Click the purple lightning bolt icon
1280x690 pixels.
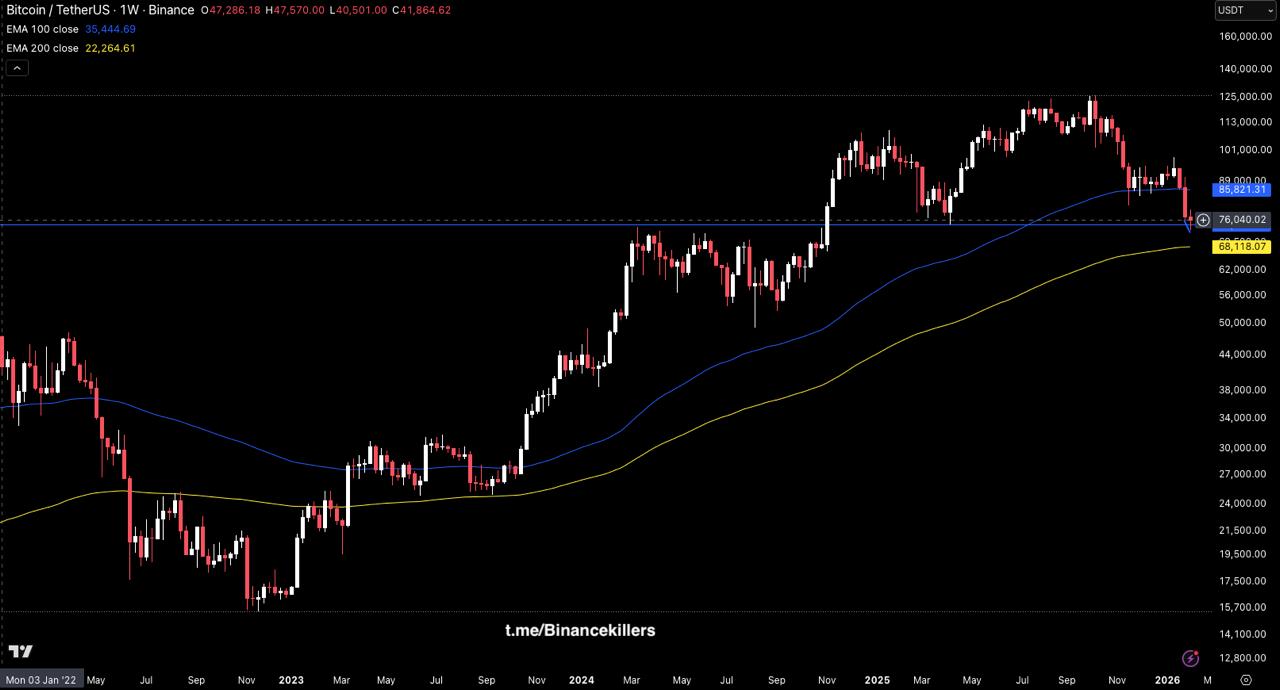click(x=1190, y=658)
